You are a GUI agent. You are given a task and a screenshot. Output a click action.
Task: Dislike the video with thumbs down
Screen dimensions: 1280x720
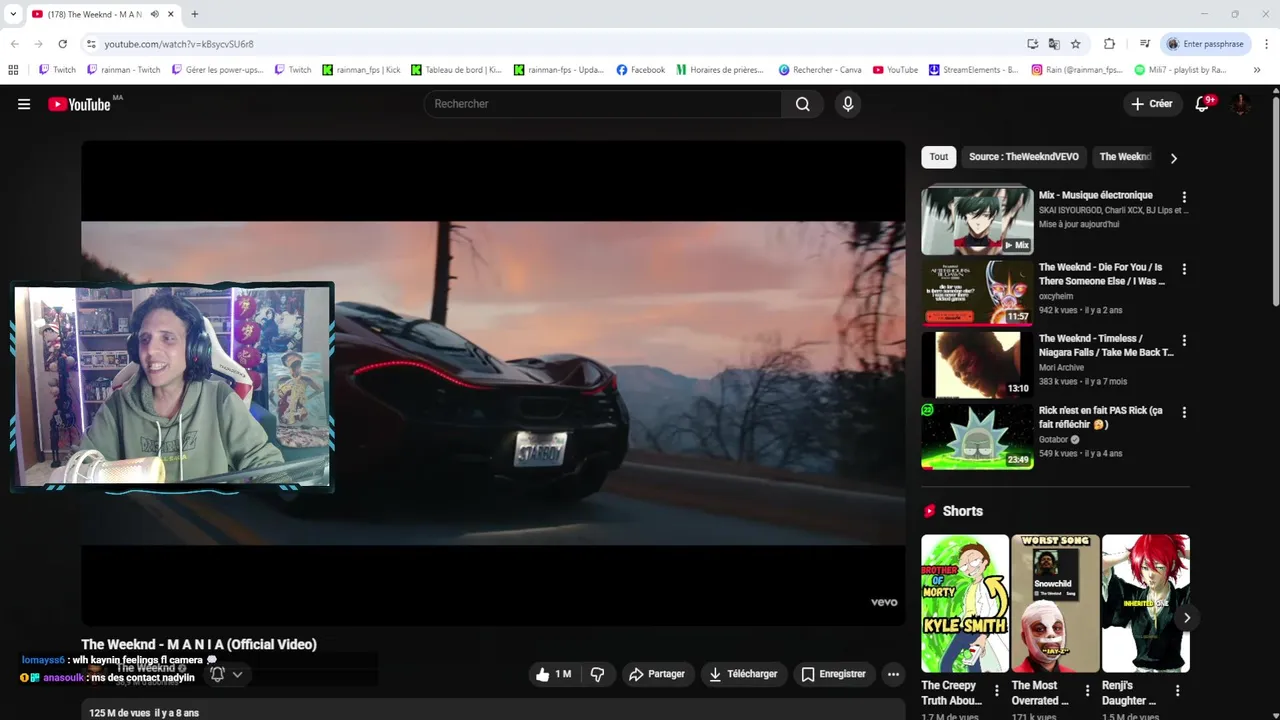coord(597,674)
